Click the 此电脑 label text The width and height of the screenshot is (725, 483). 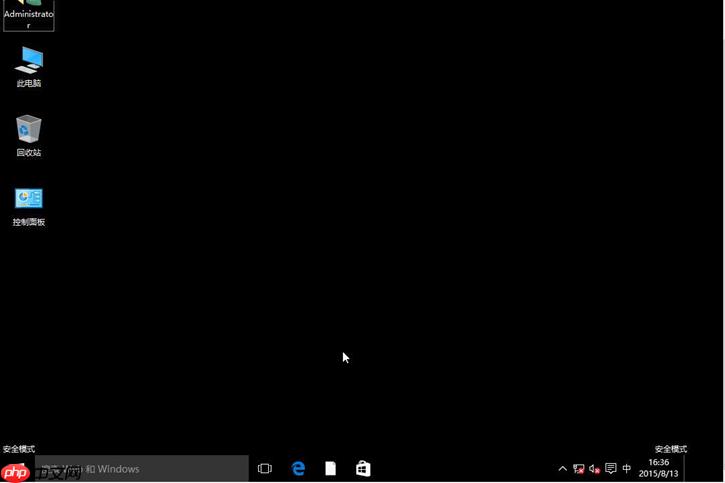(29, 84)
